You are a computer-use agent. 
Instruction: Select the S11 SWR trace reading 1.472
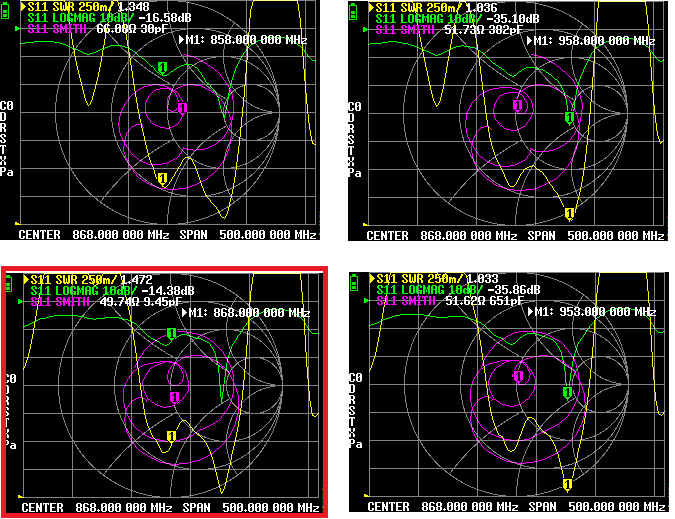pyautogui.click(x=88, y=280)
